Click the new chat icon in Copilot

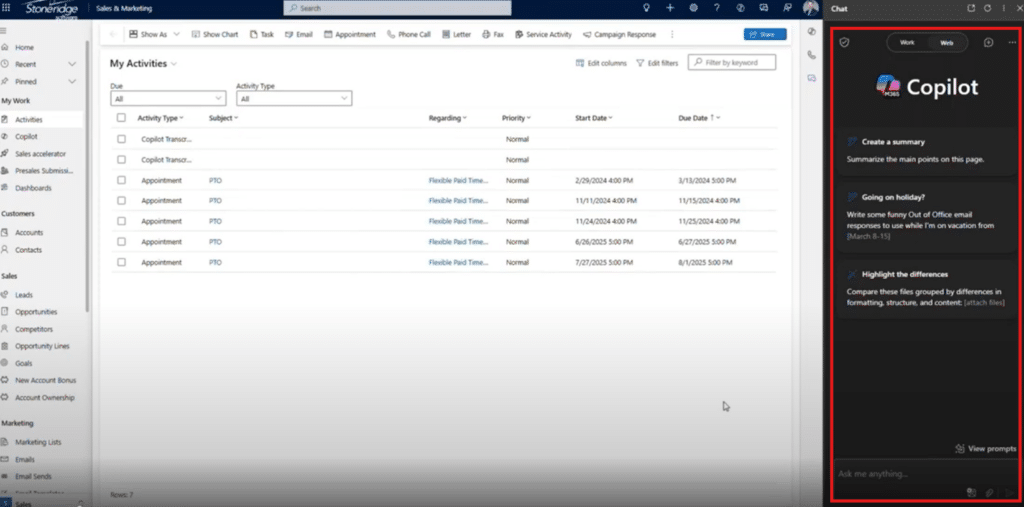click(988, 43)
